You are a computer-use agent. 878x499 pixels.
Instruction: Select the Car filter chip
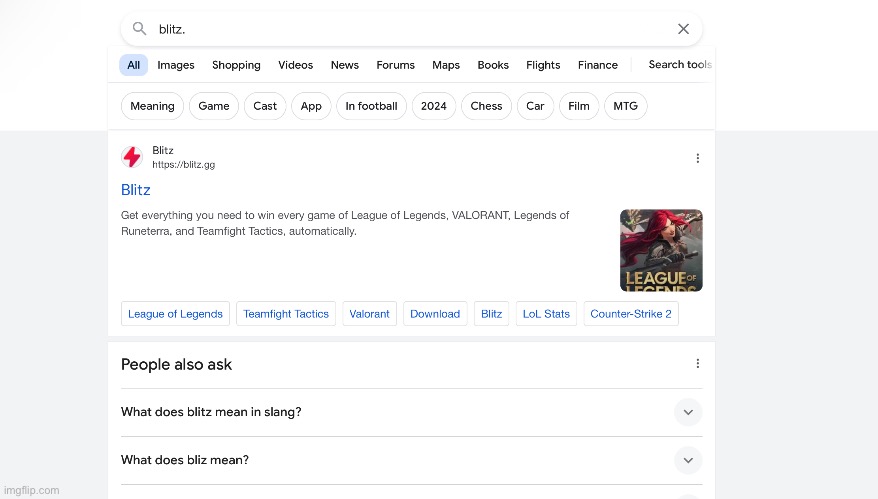[535, 106]
